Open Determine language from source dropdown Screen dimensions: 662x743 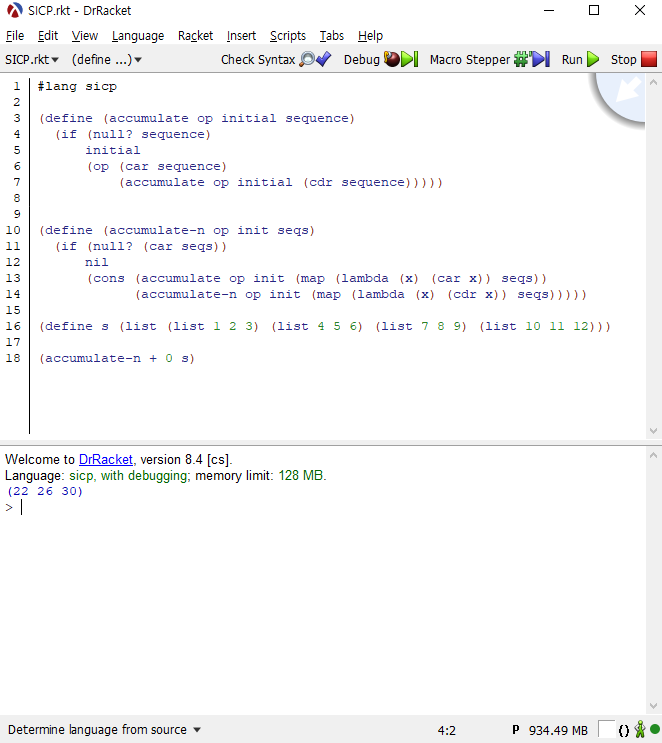pos(104,730)
